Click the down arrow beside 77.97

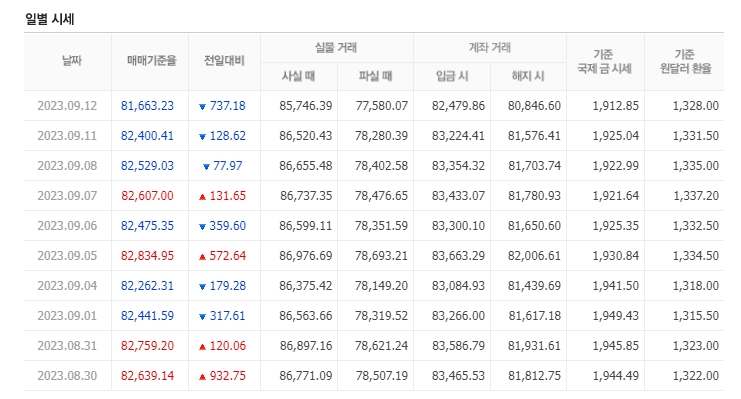point(206,167)
